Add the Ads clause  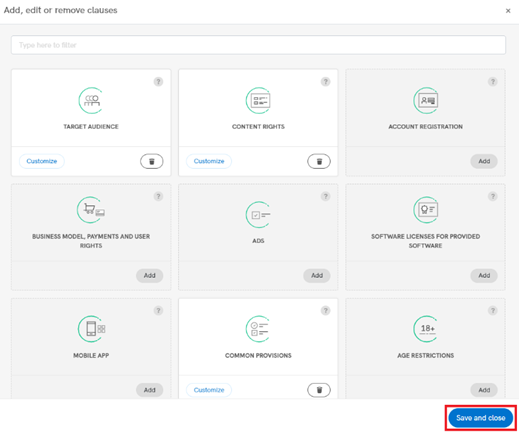tap(317, 276)
